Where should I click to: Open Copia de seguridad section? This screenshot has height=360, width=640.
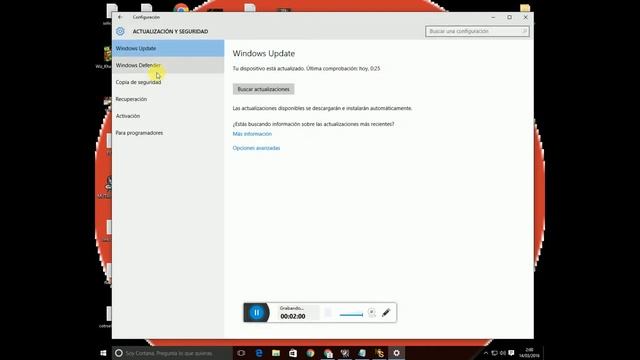tap(168, 82)
